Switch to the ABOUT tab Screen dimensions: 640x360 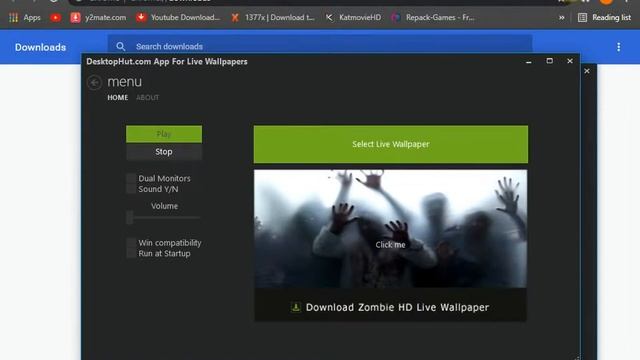click(x=147, y=98)
